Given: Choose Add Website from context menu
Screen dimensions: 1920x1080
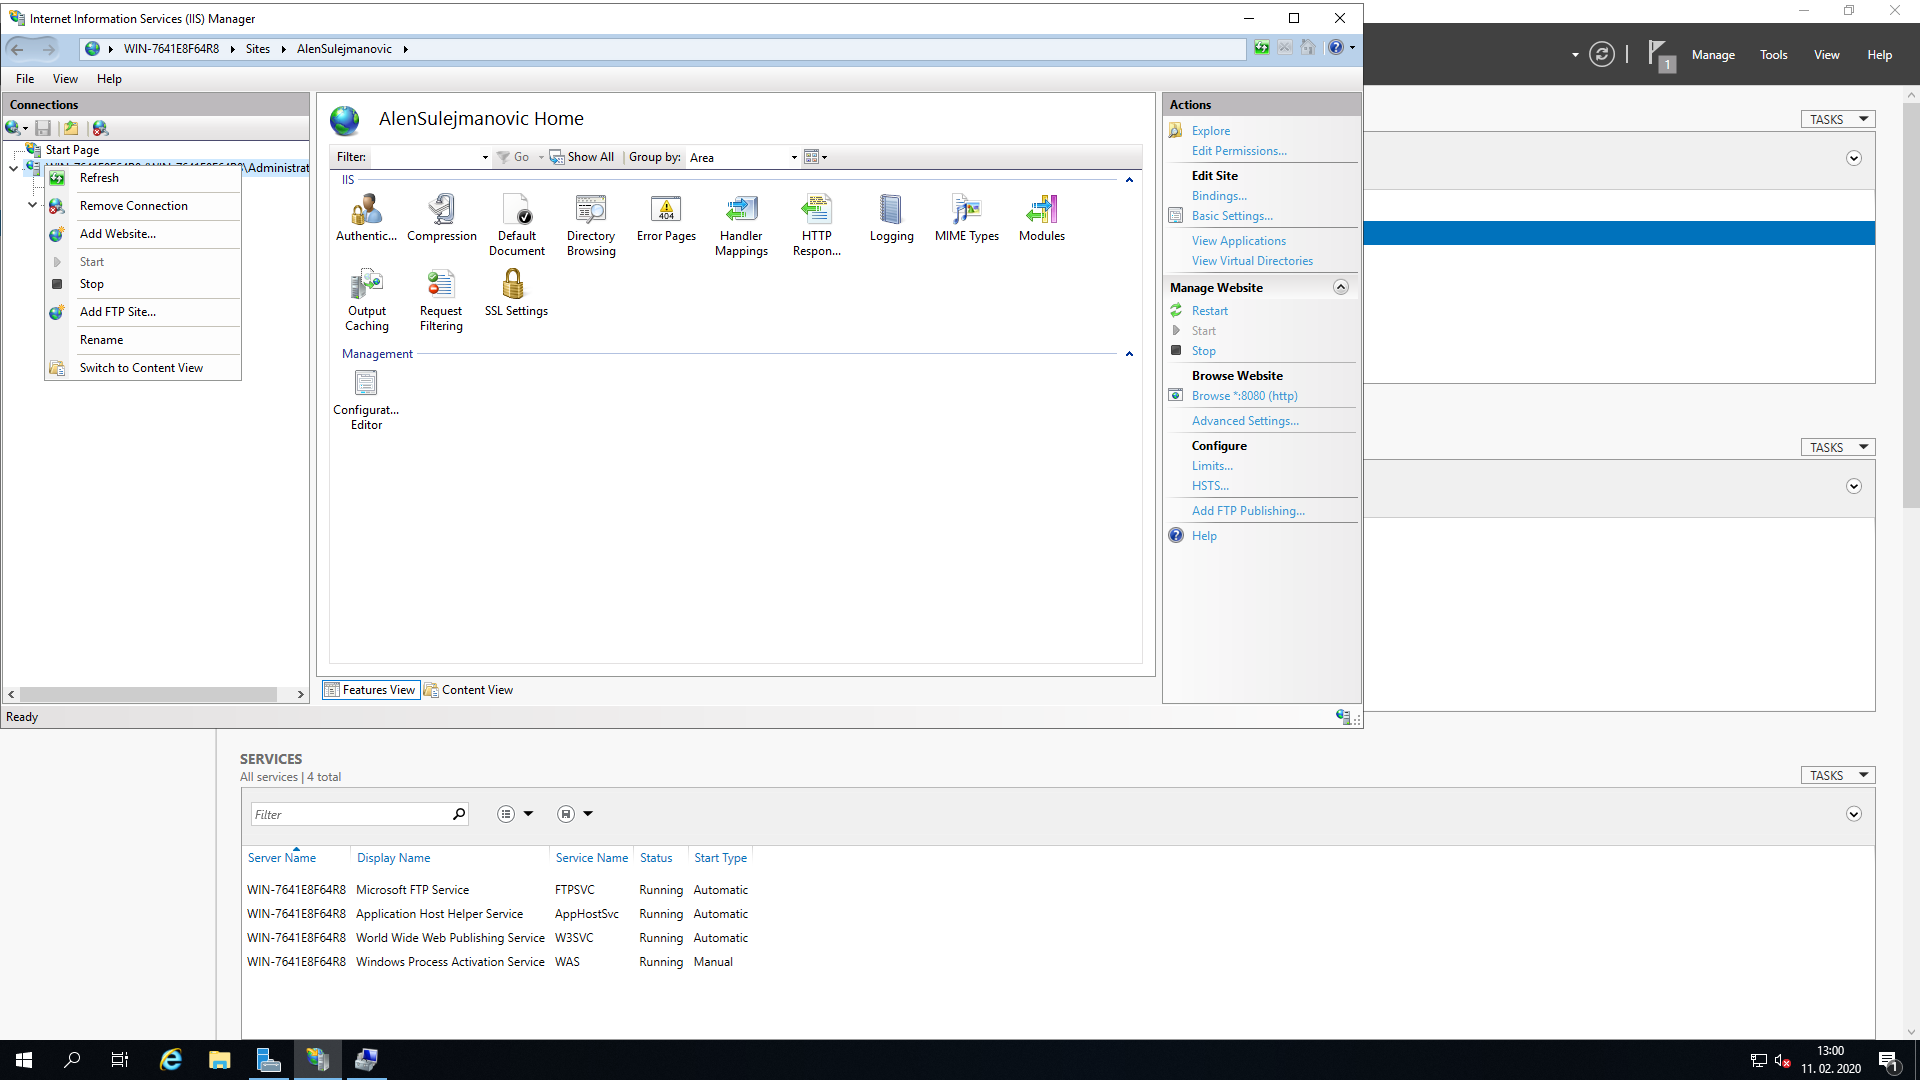Looking at the screenshot, I should coord(143,234).
